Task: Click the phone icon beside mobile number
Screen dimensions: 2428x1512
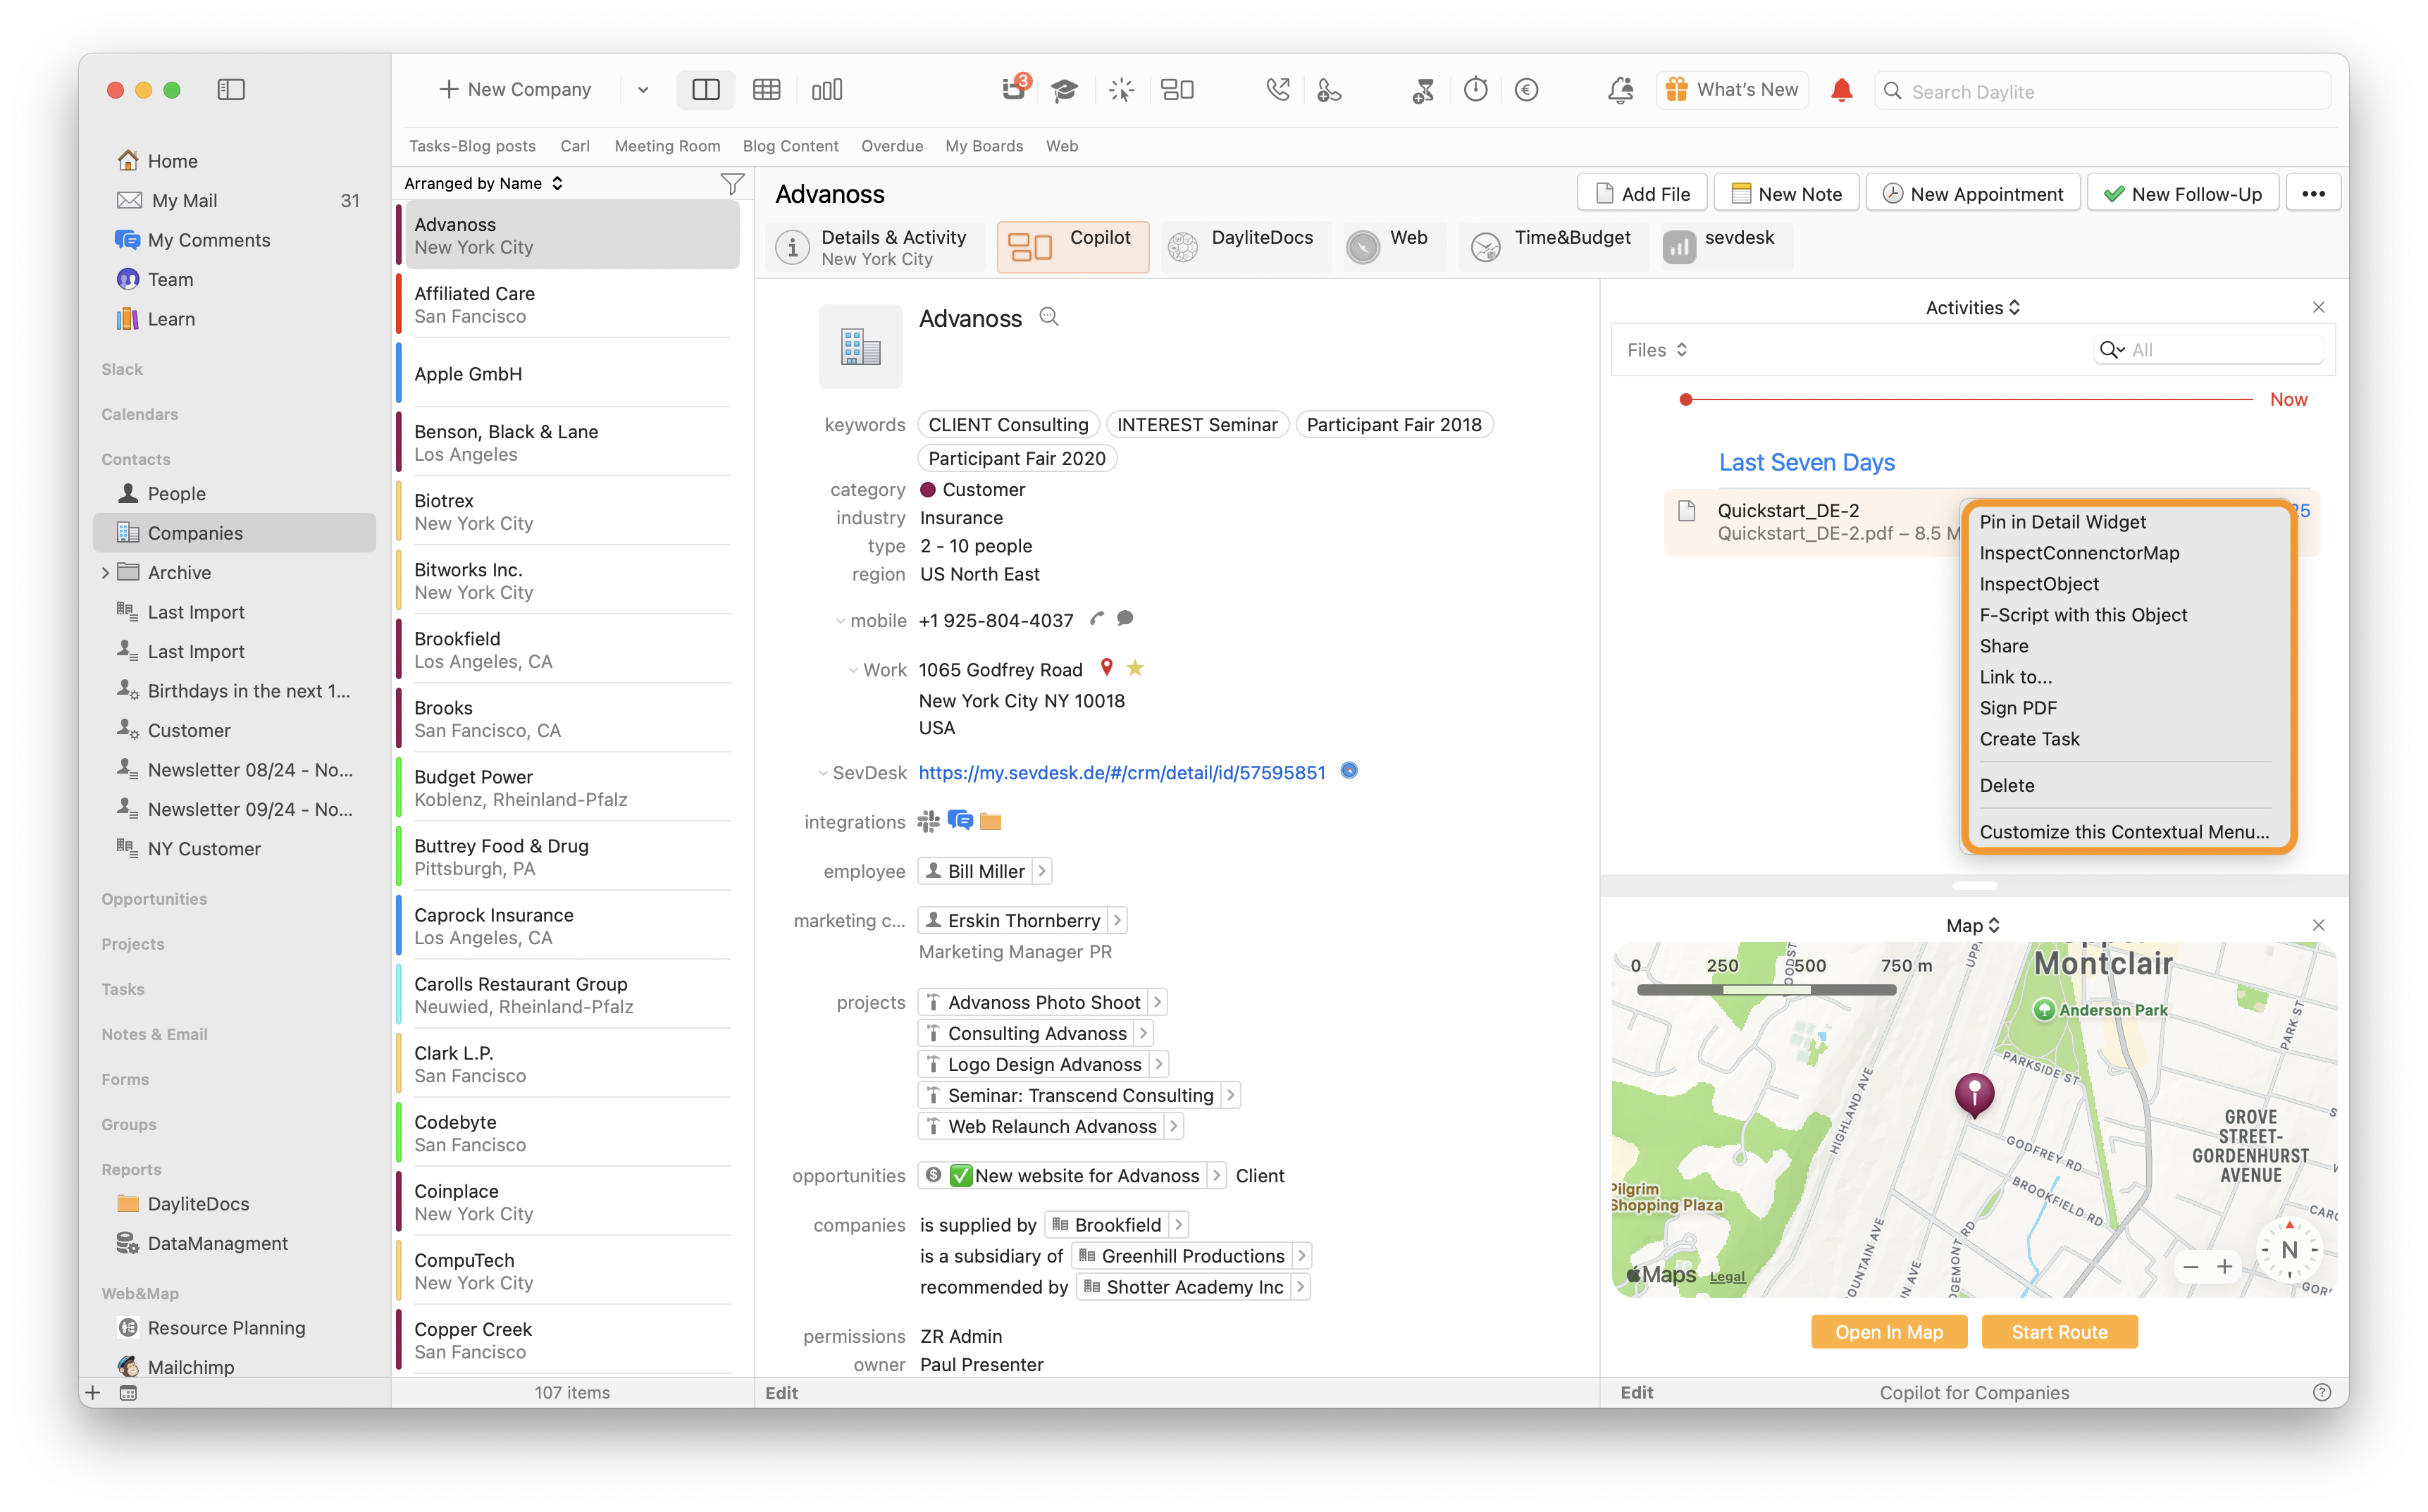Action: (1097, 619)
